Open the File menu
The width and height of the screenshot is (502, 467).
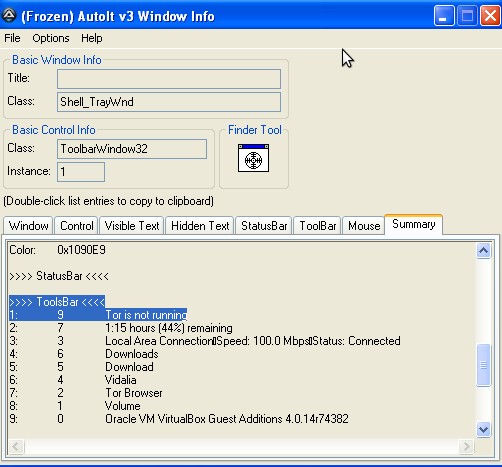click(x=12, y=38)
